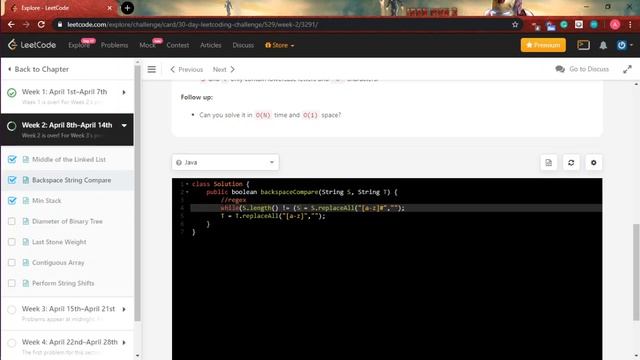Check the Perform String Shifts checkbox
640x360 pixels.
(x=12, y=283)
